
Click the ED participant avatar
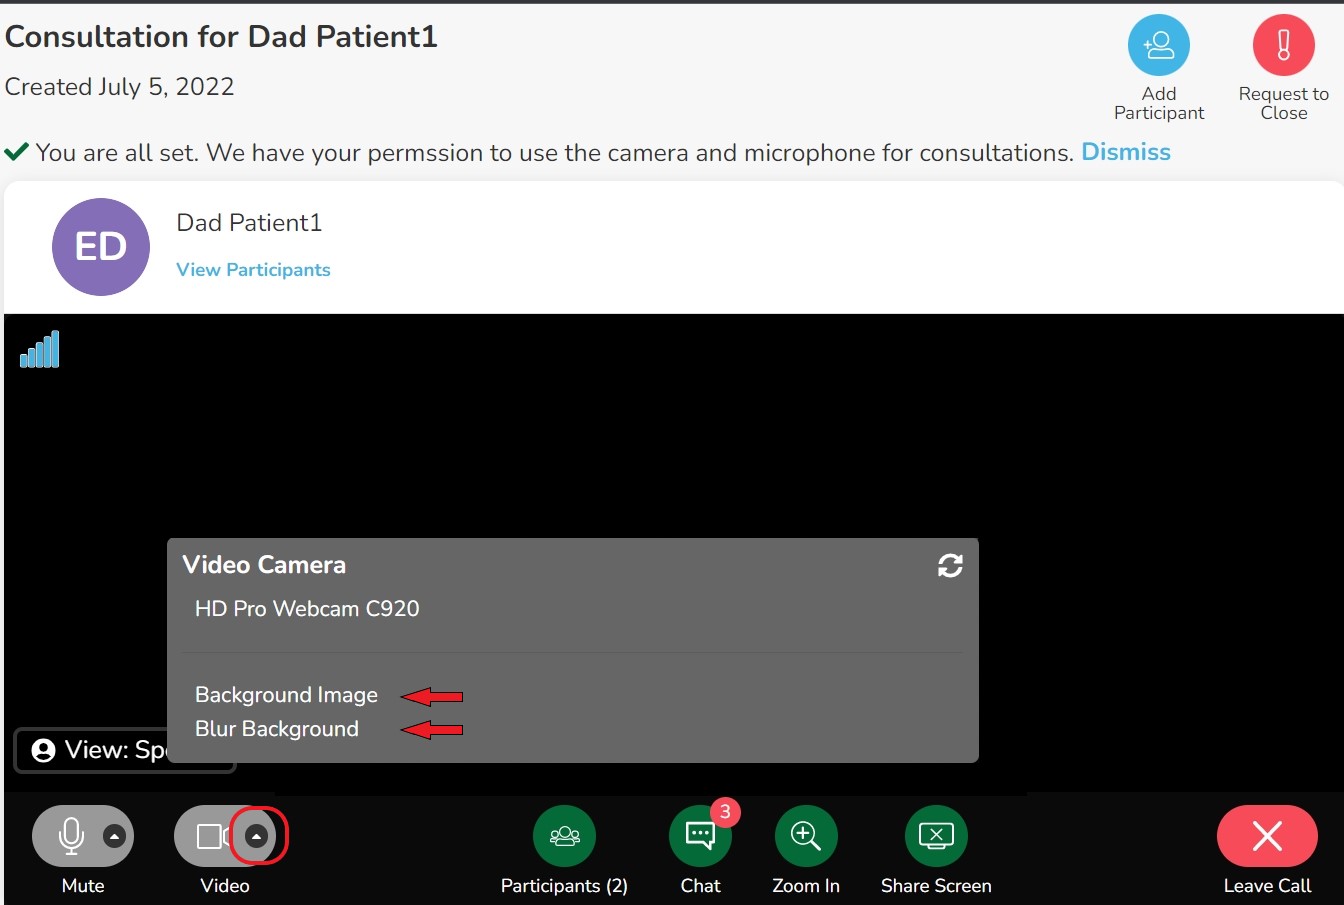coord(101,247)
